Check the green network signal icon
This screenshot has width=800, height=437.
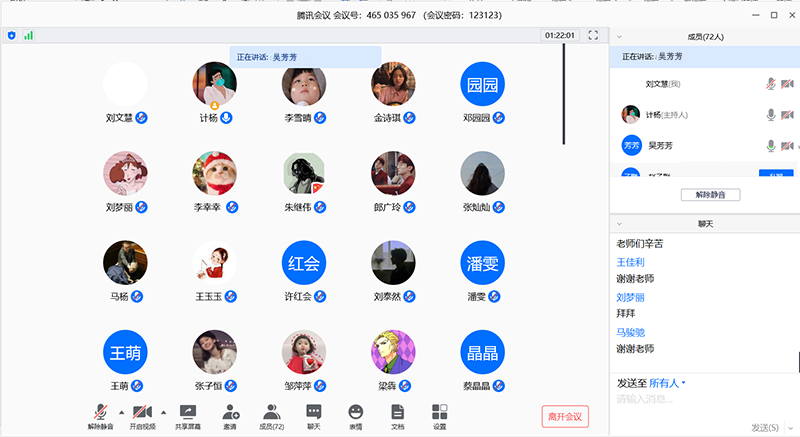[x=29, y=35]
